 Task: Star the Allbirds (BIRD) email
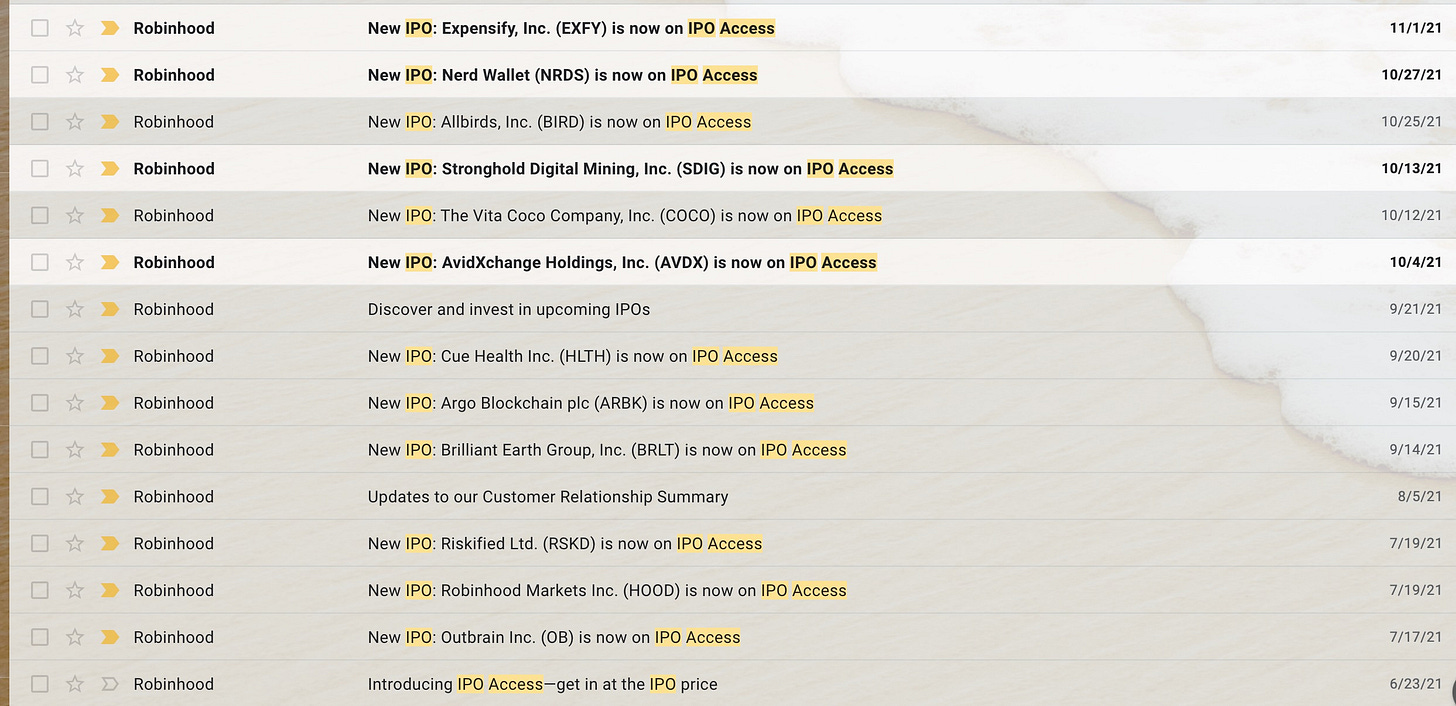75,122
